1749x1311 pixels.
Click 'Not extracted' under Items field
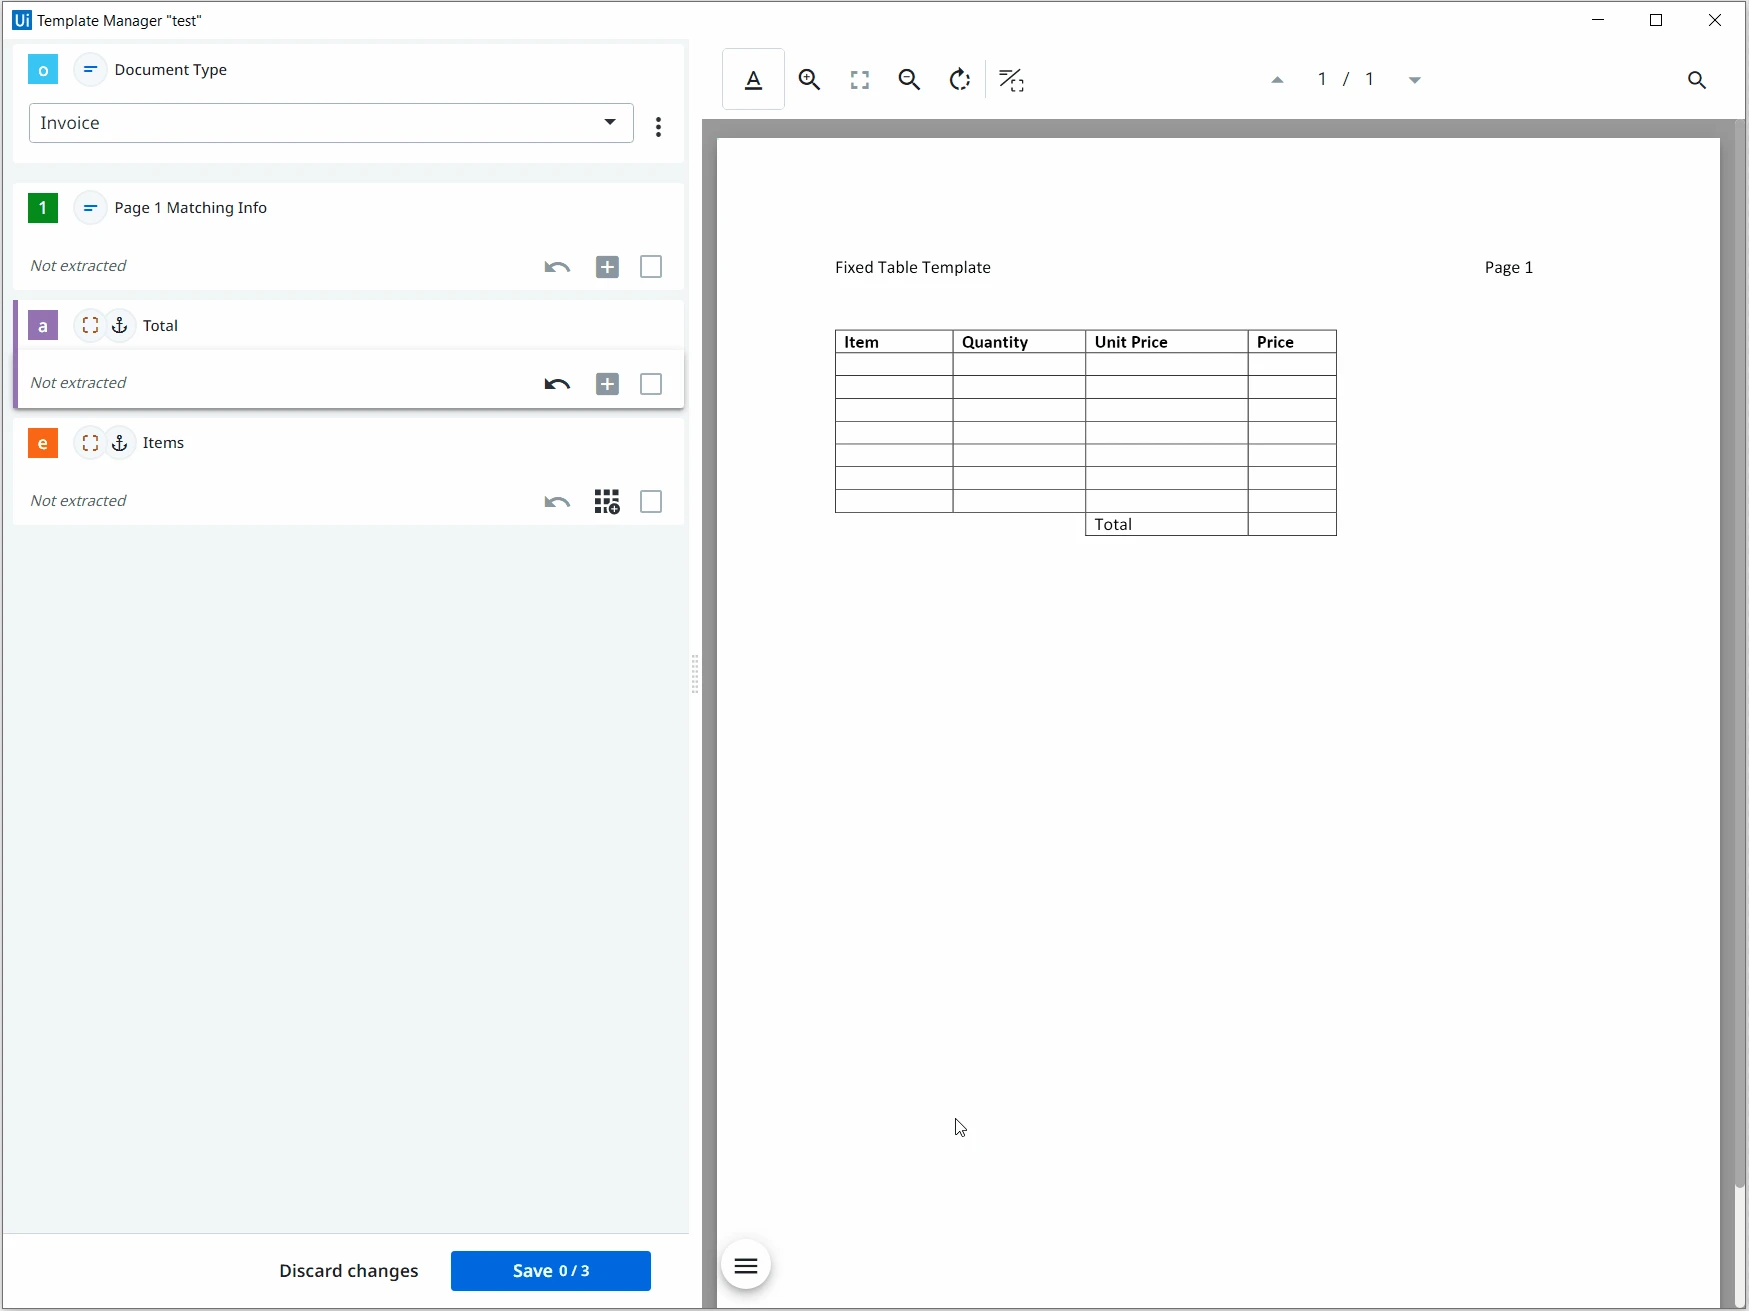(78, 501)
